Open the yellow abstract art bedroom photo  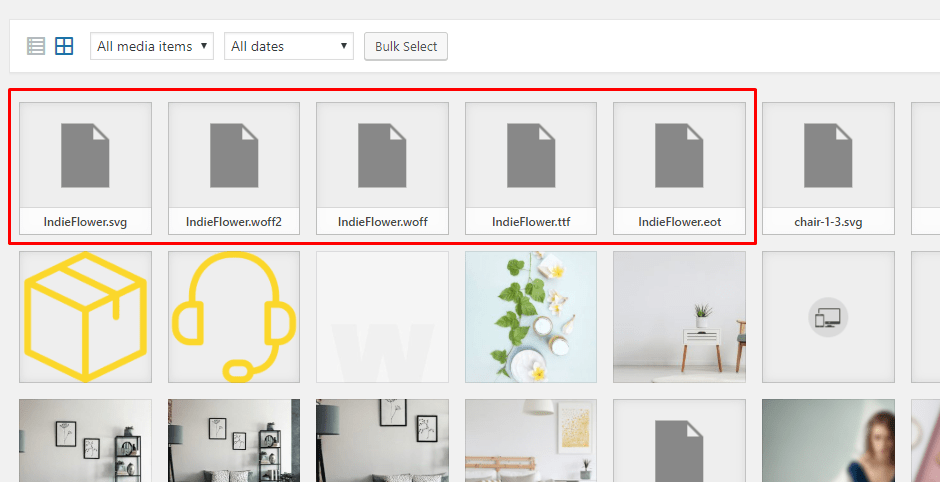531,441
